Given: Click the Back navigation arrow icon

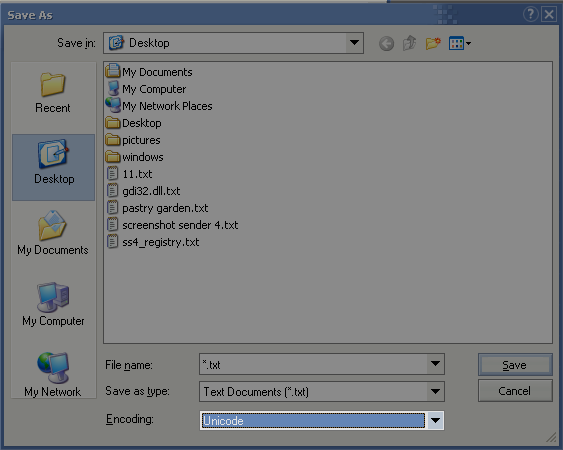Looking at the screenshot, I should click(386, 44).
